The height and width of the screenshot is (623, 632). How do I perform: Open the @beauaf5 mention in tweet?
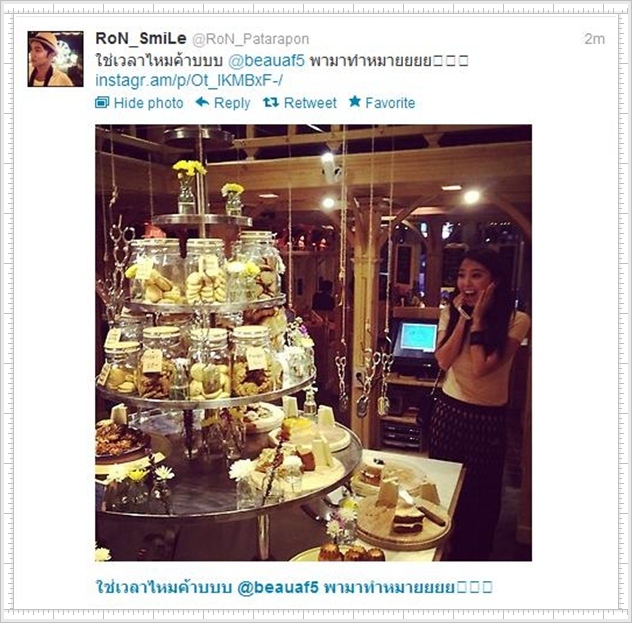[266, 61]
